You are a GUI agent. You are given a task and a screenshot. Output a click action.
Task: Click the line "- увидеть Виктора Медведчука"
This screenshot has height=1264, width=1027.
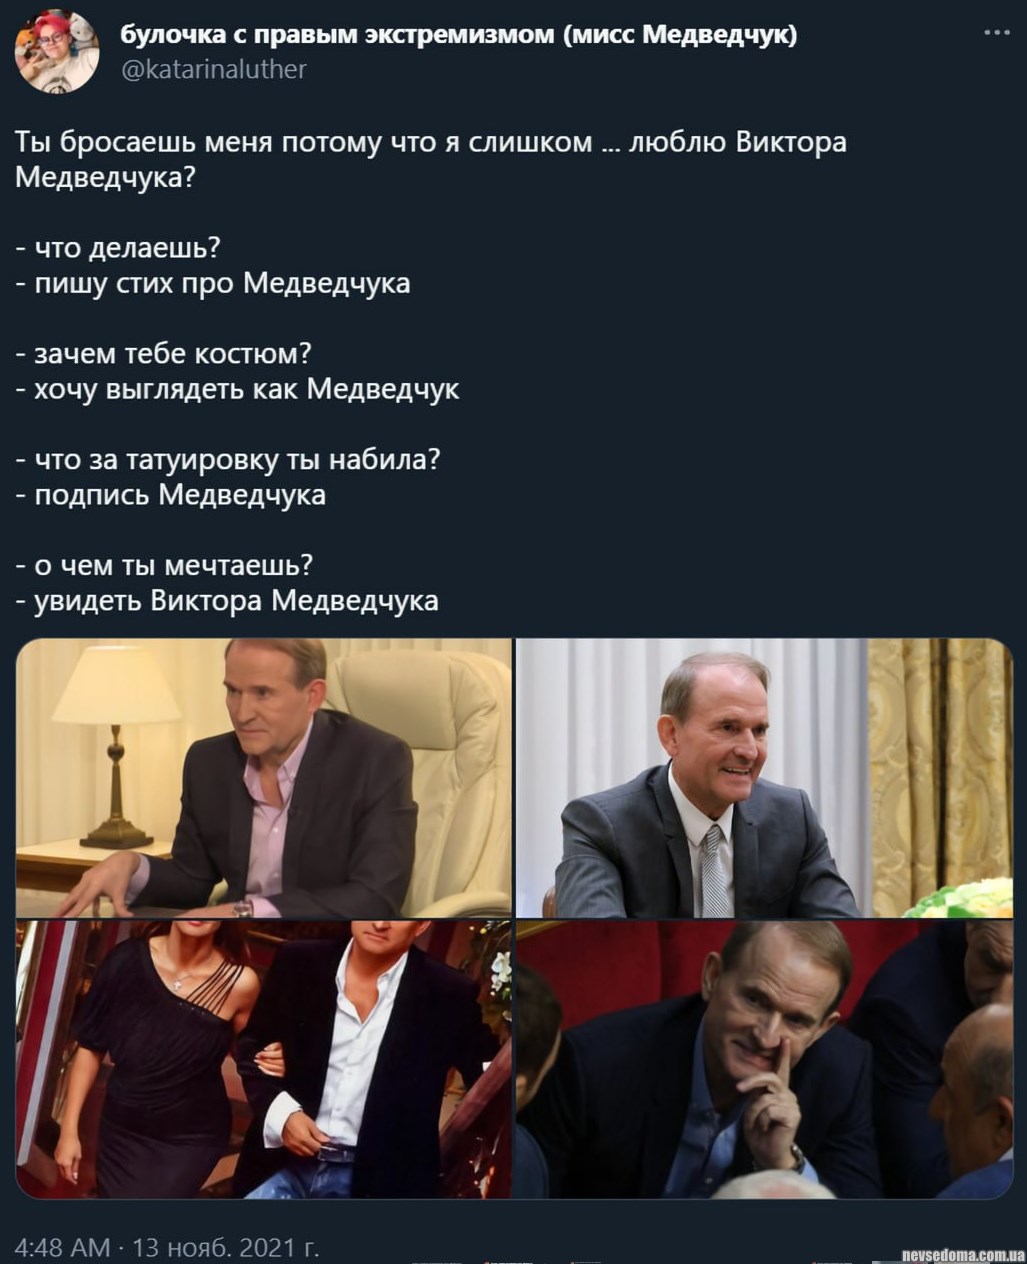pos(227,601)
